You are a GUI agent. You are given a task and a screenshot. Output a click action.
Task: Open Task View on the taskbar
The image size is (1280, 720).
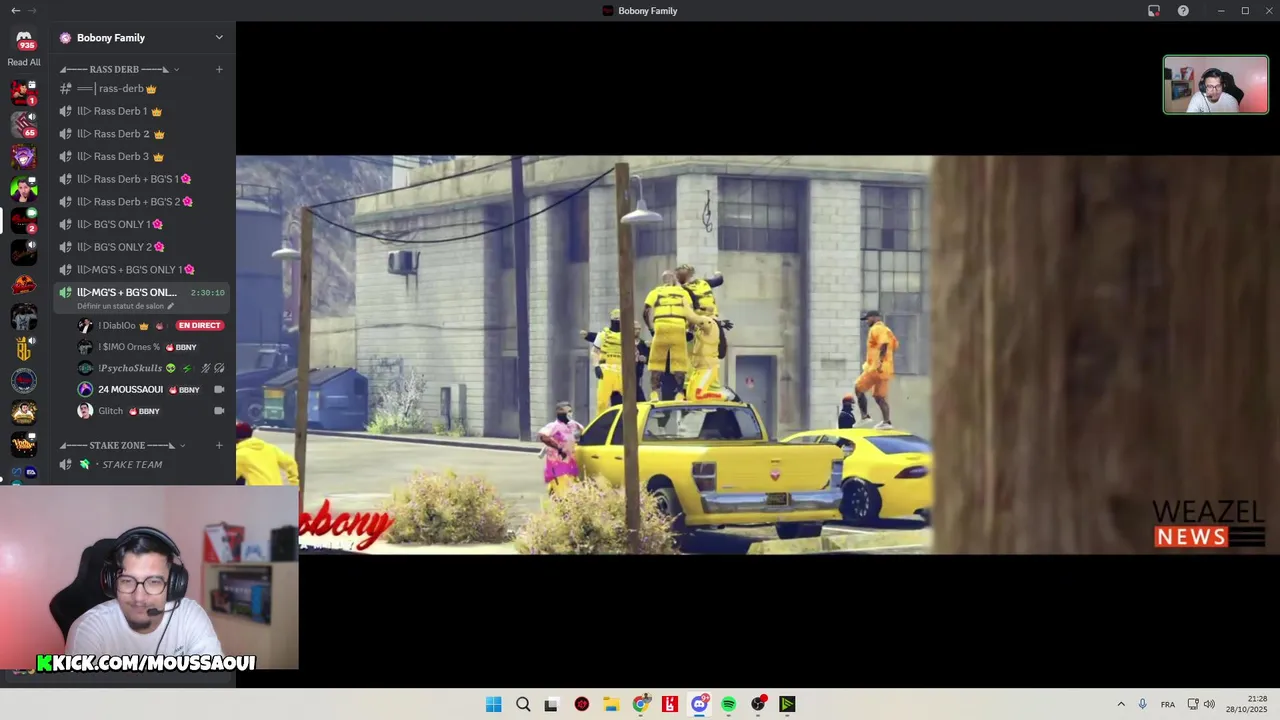551,704
